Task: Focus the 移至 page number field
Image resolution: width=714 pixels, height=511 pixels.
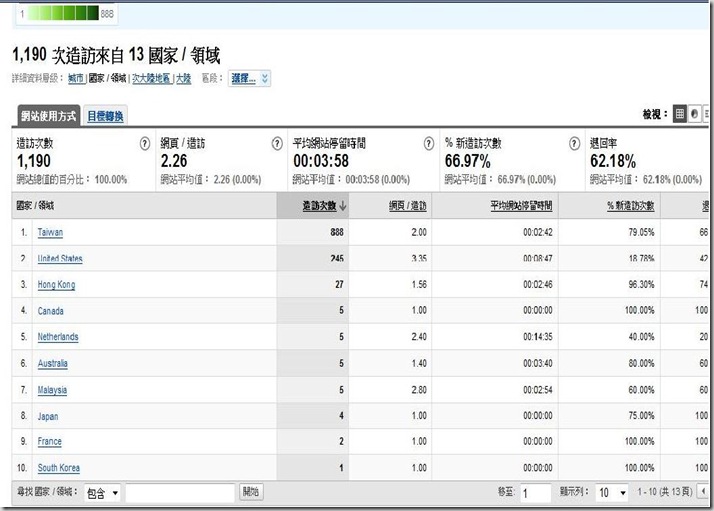Action: pos(536,493)
